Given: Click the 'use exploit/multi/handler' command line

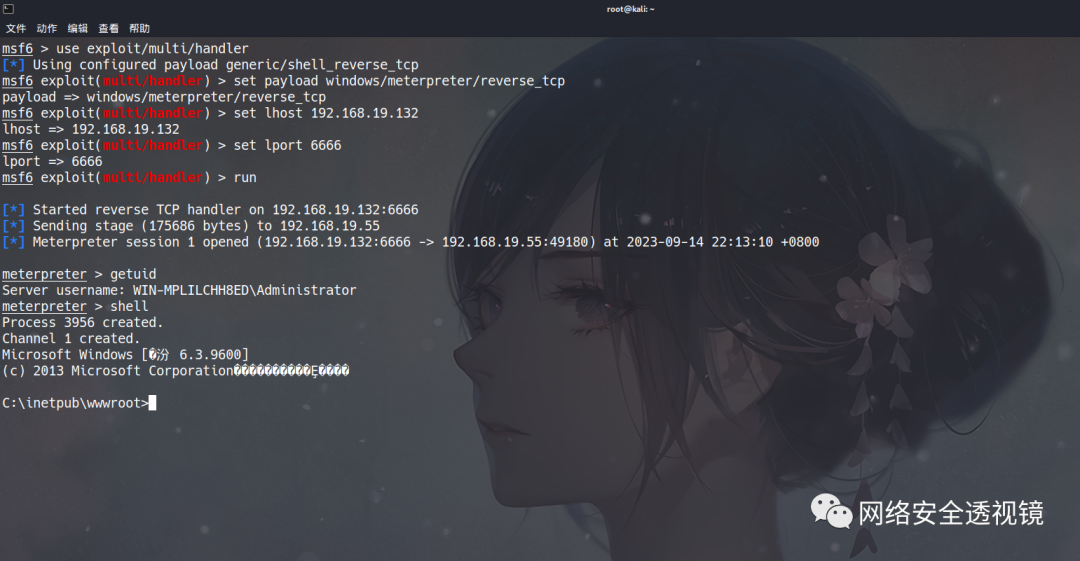Looking at the screenshot, I should pyautogui.click(x=125, y=48).
